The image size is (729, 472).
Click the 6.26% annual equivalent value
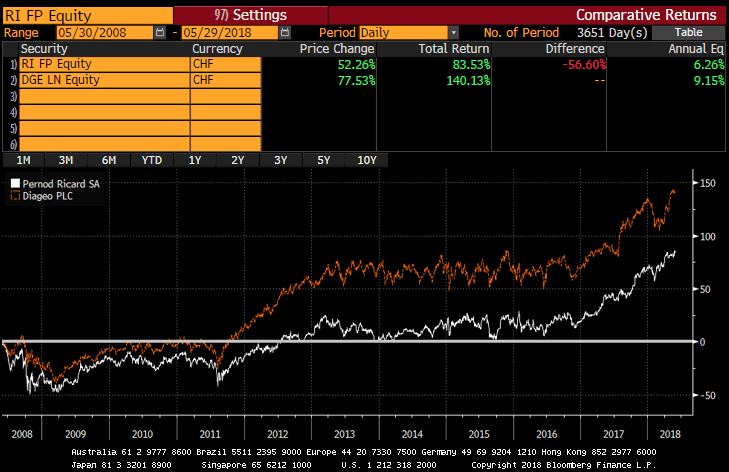[x=709, y=65]
